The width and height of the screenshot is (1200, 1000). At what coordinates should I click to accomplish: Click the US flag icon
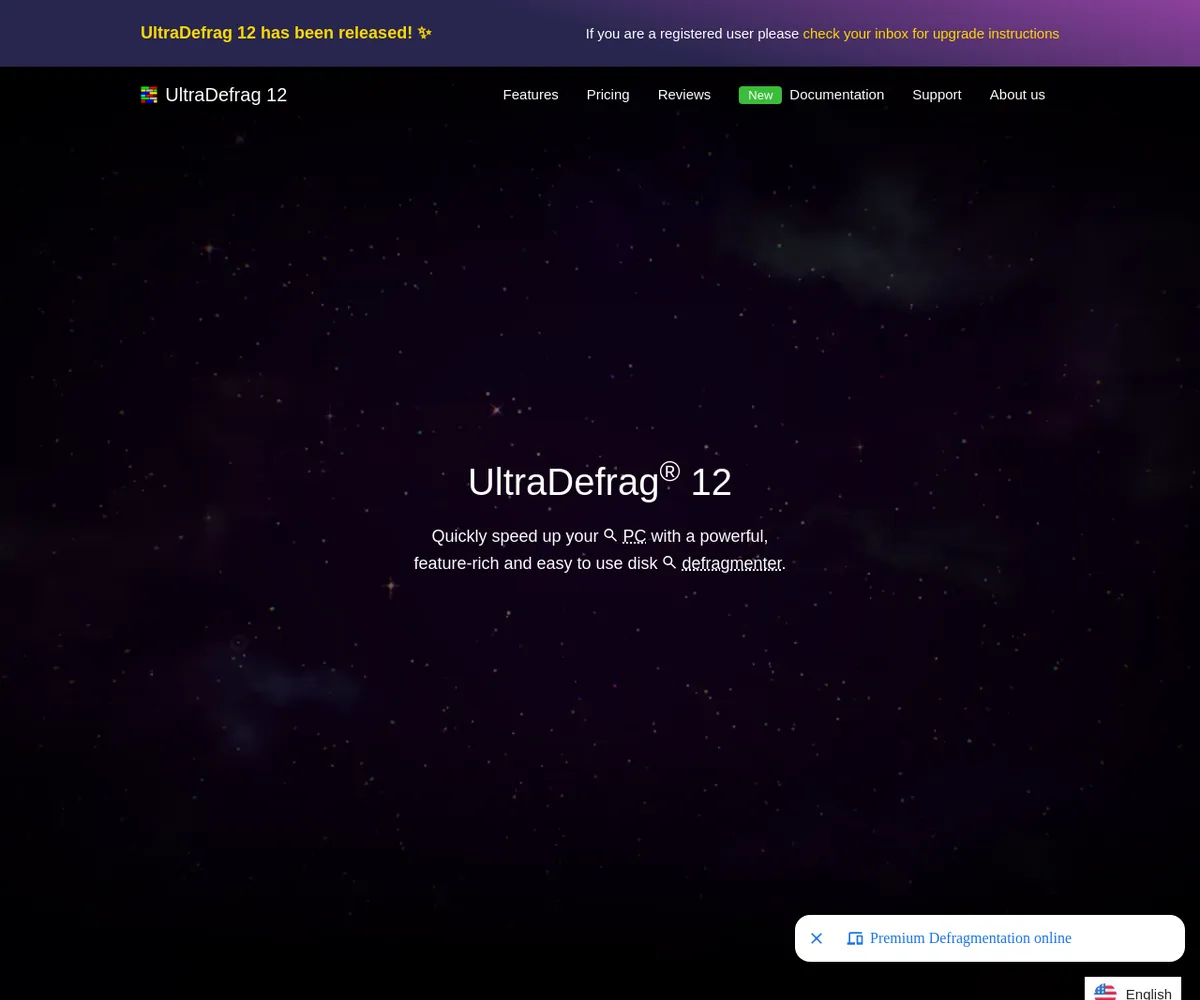1105,993
